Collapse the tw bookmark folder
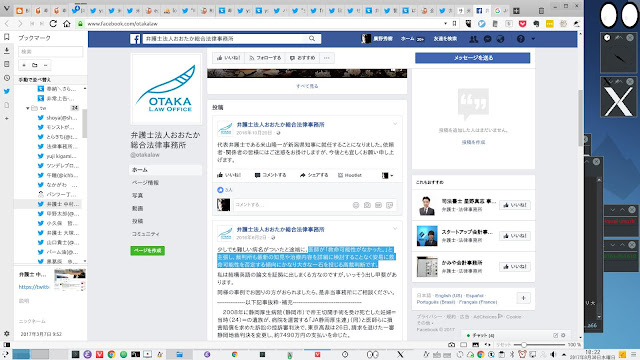The height and width of the screenshot is (360, 640). click(27, 108)
